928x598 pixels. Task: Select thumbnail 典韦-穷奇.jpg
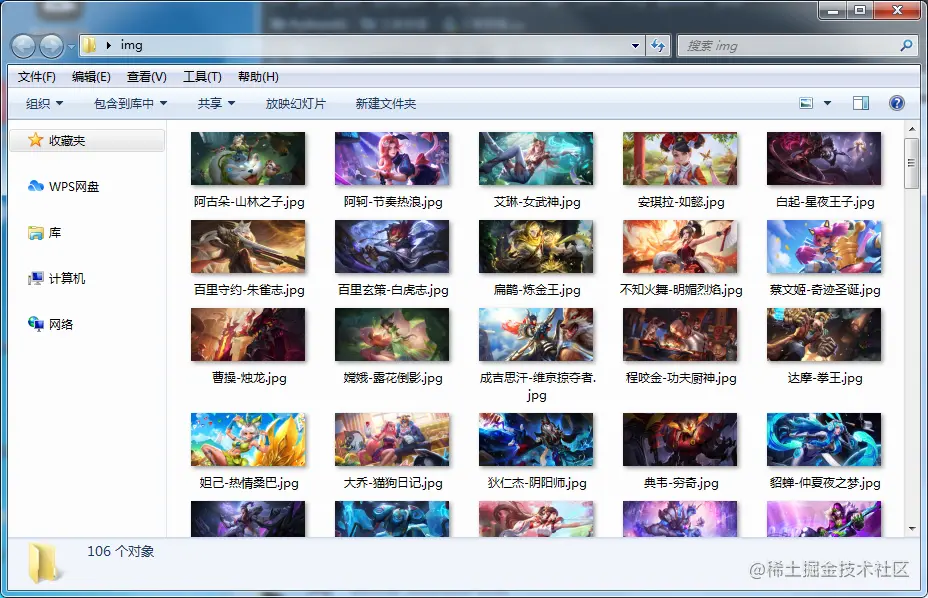pos(680,439)
